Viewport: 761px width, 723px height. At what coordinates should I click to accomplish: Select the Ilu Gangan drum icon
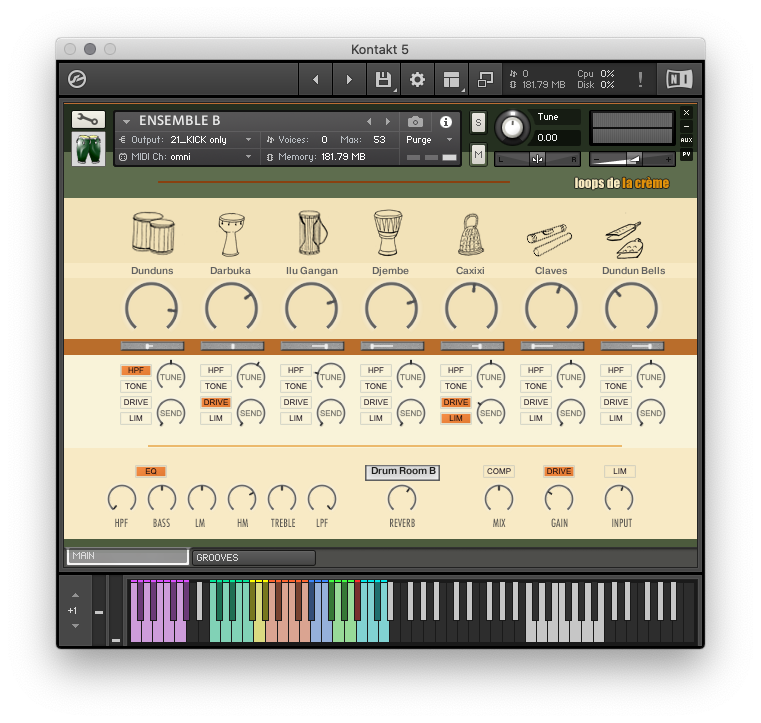point(312,233)
